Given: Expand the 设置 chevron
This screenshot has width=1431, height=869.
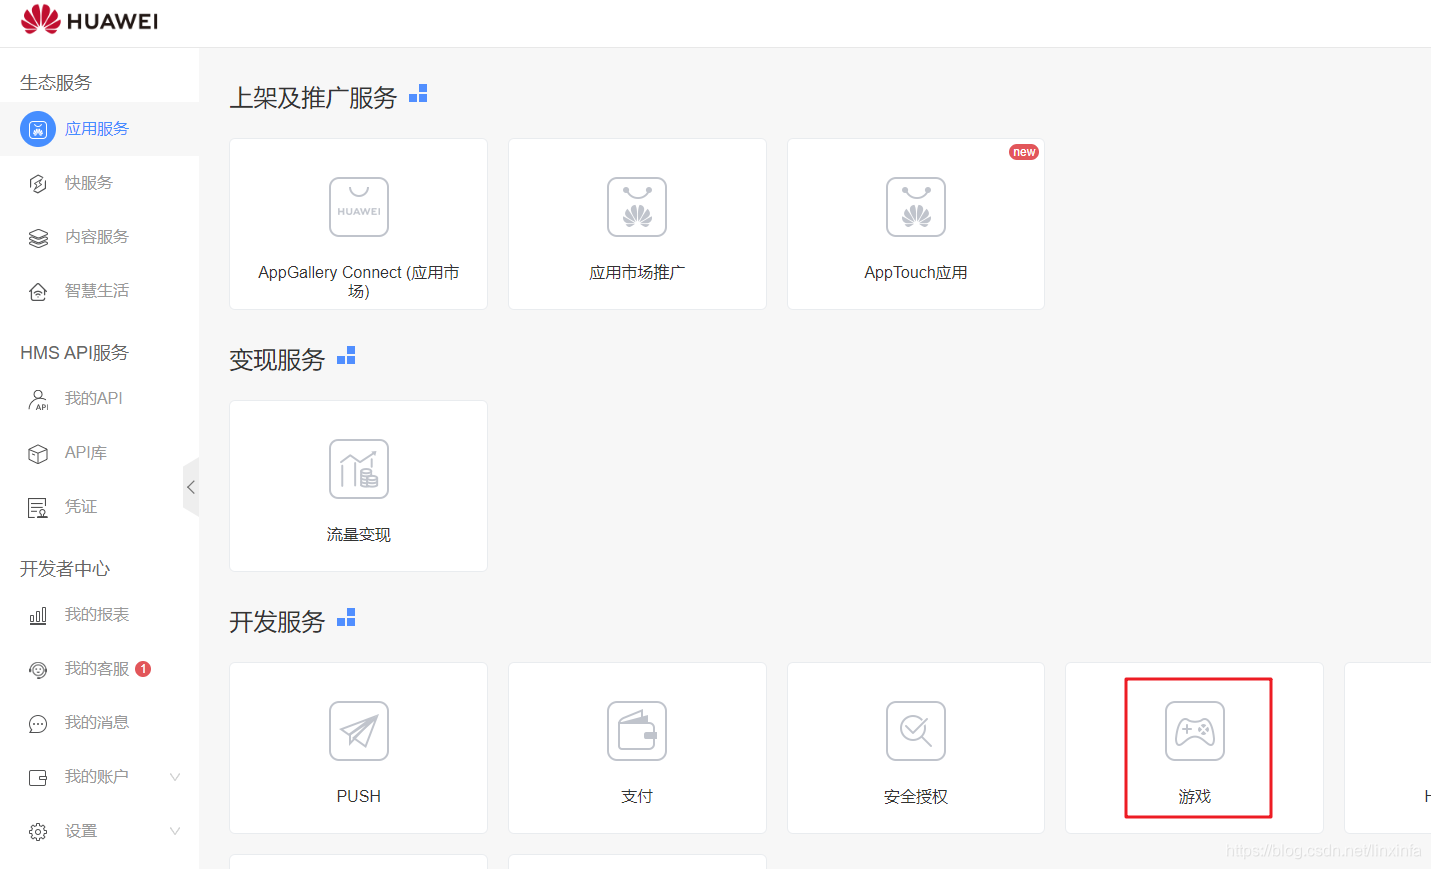Looking at the screenshot, I should [x=175, y=831].
